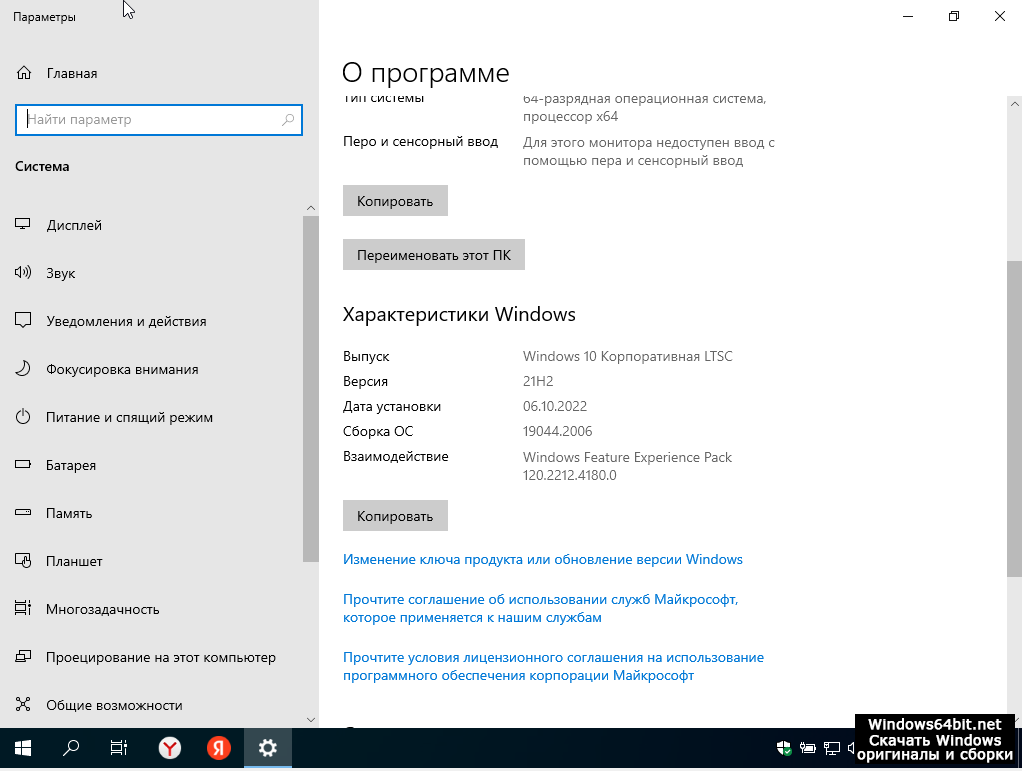The height and width of the screenshot is (771, 1022).
Task: Open the Память storage settings
Action: point(69,513)
